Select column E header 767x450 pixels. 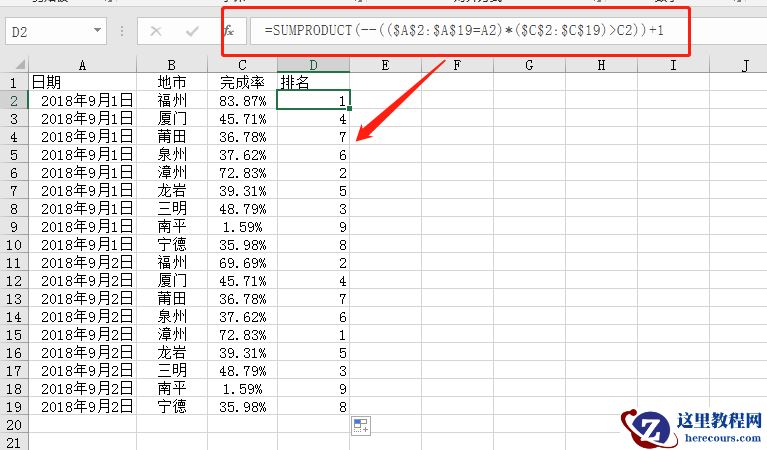coord(385,65)
